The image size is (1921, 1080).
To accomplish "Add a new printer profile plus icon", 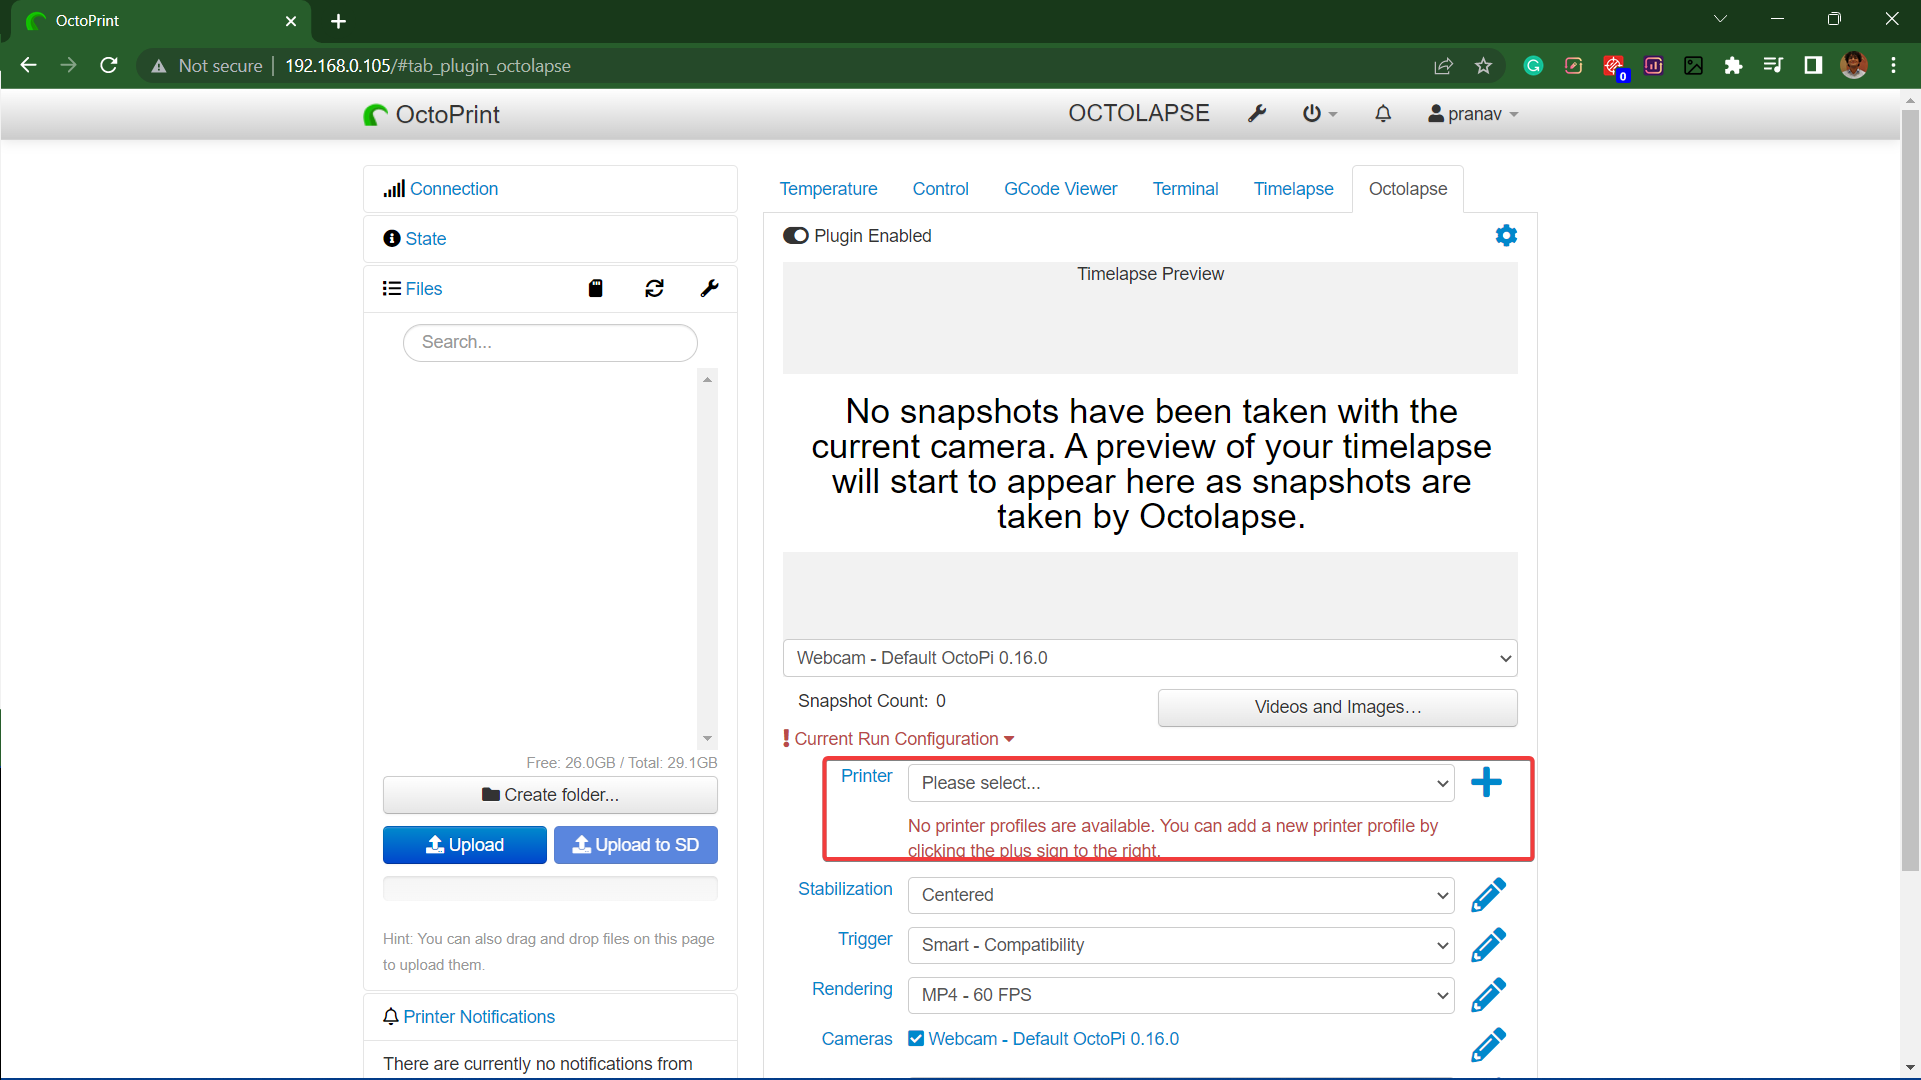I will [1486, 782].
